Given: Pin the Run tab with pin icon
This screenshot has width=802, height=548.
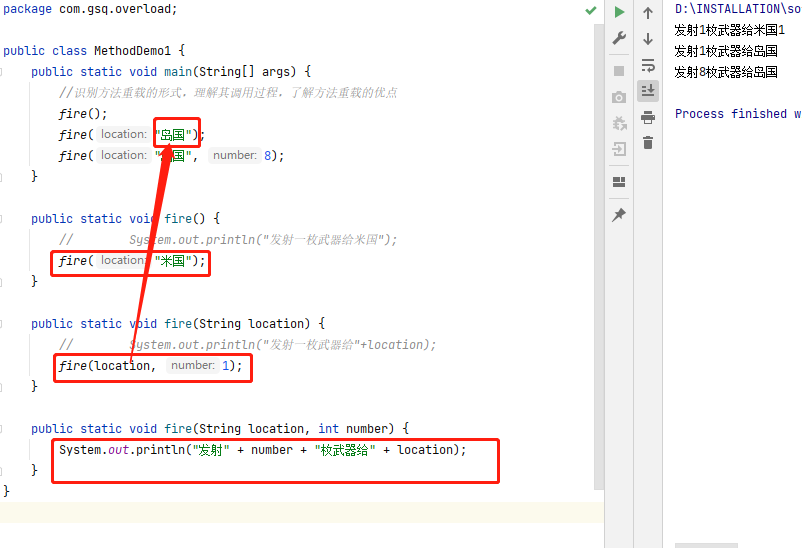Looking at the screenshot, I should pos(619,214).
